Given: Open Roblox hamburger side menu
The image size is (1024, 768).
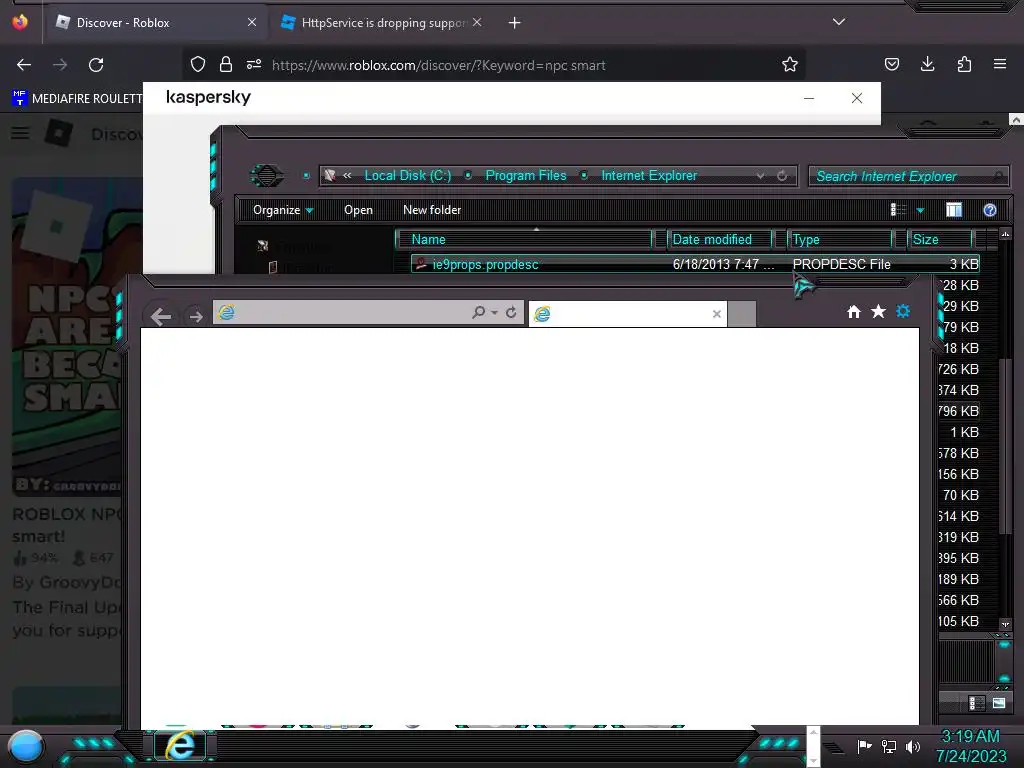Looking at the screenshot, I should (20, 133).
